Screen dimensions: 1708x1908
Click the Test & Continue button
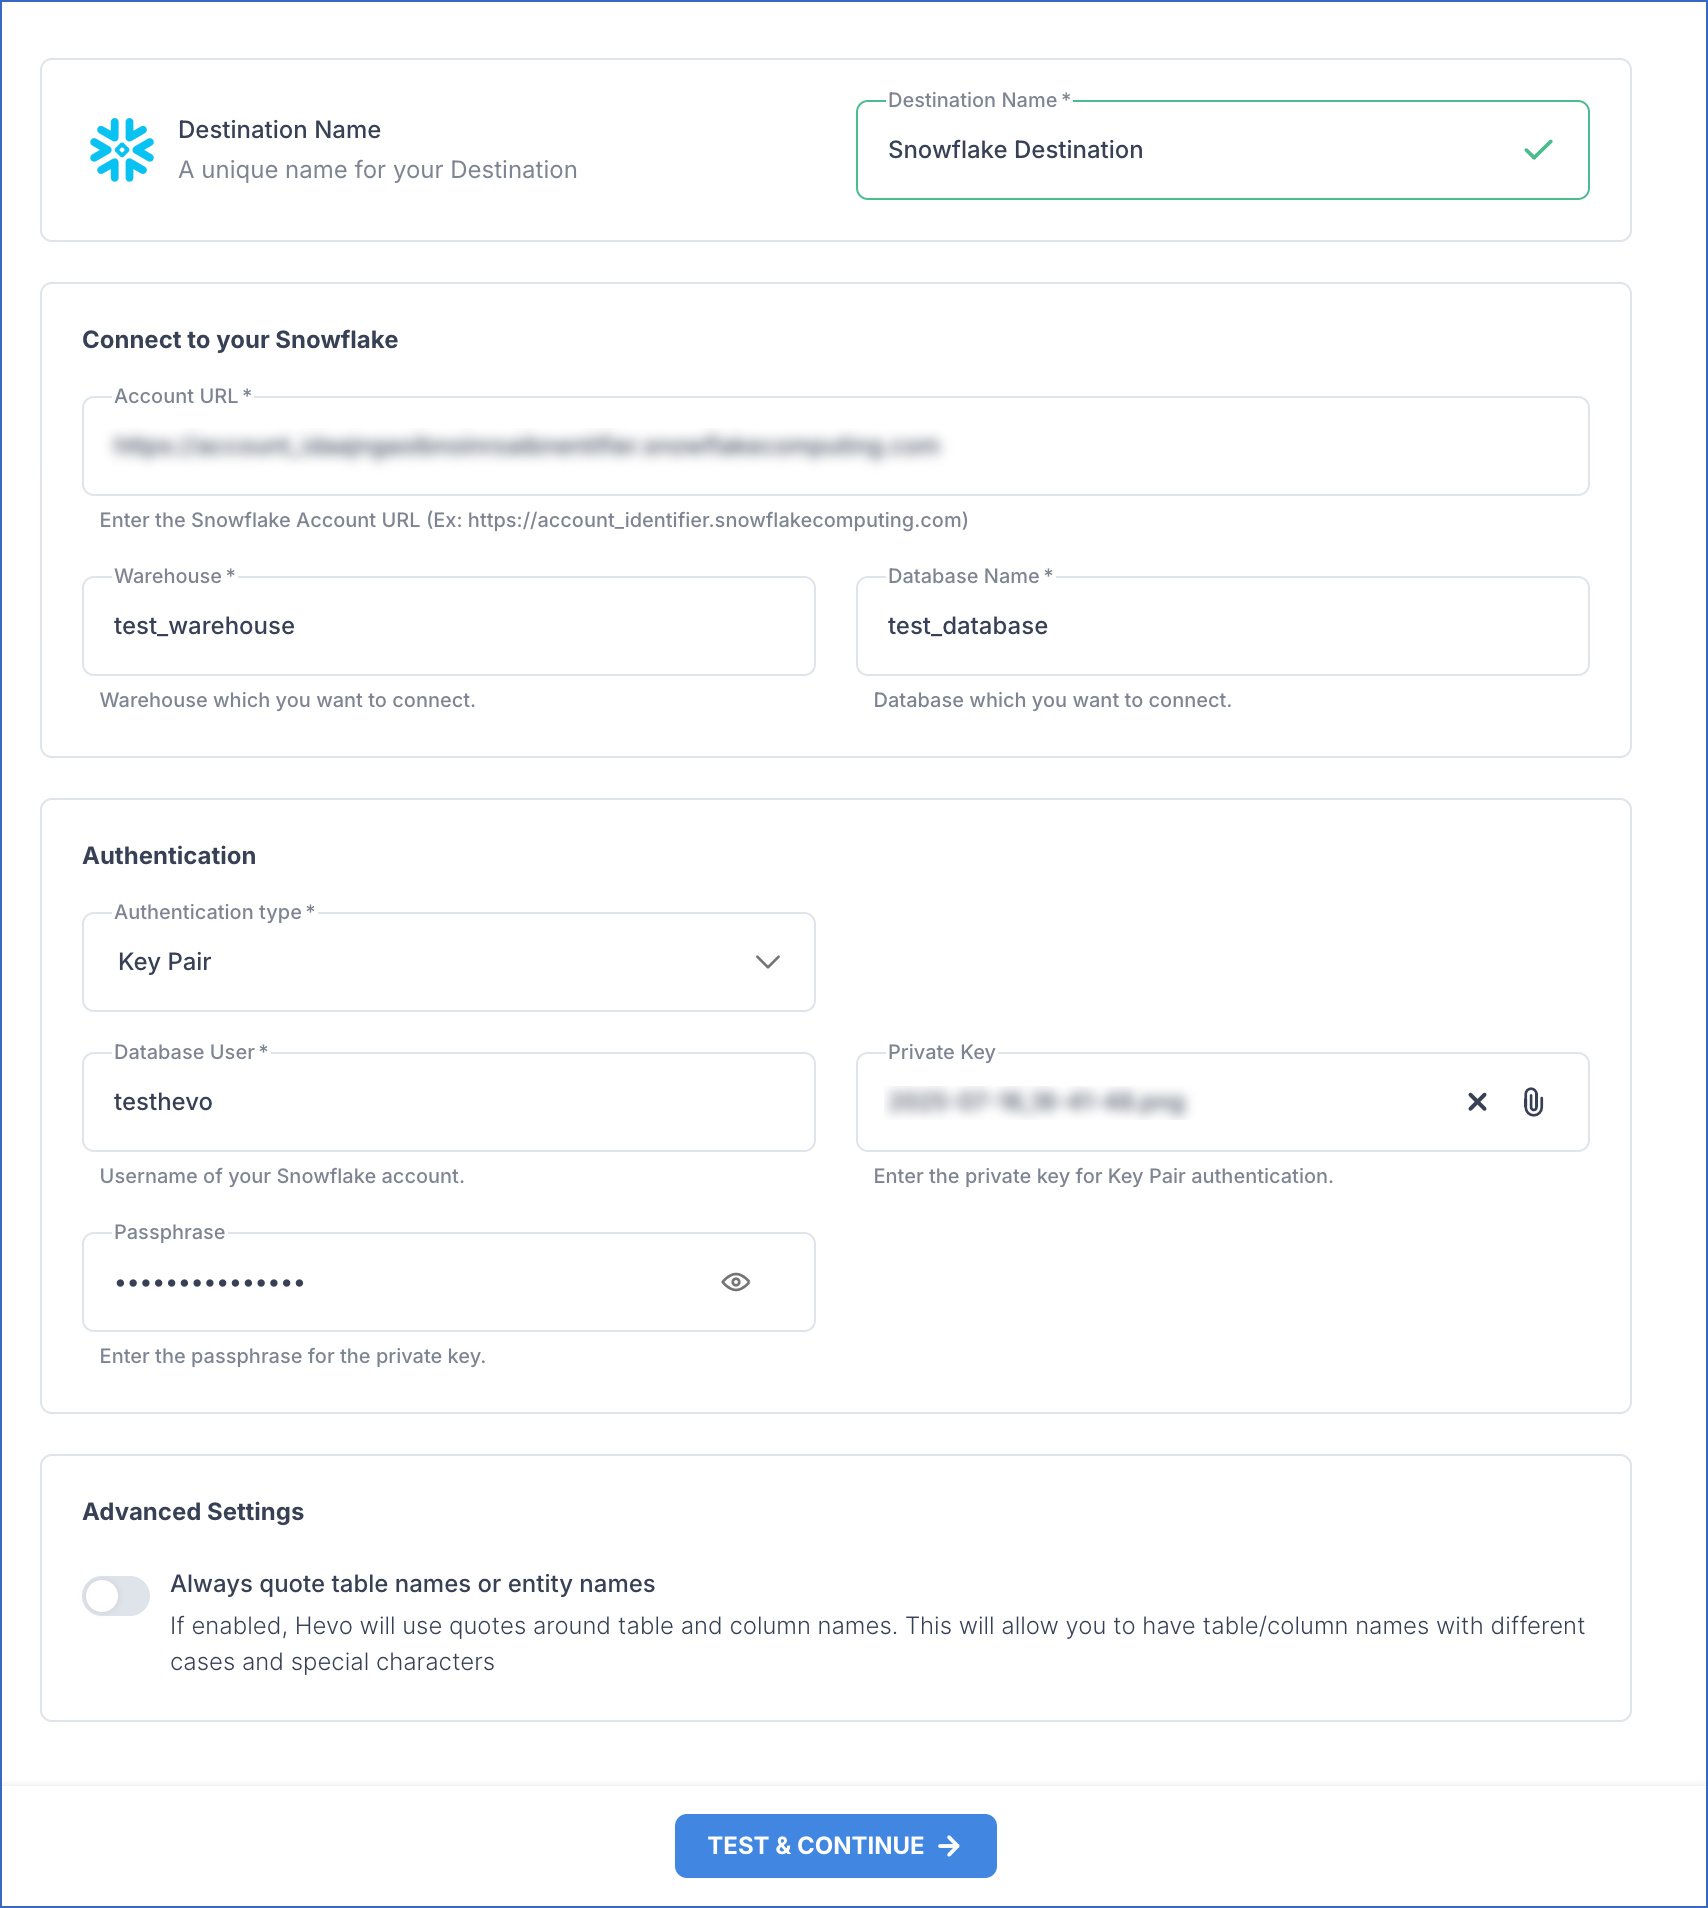pos(835,1845)
